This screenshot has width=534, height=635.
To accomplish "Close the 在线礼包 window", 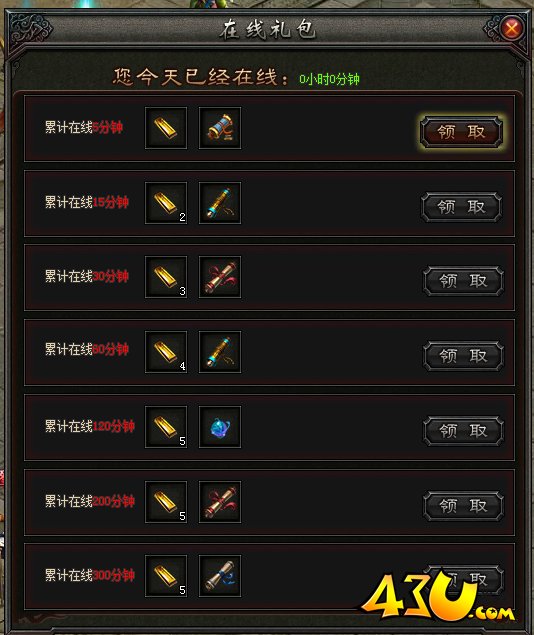I will (x=512, y=28).
